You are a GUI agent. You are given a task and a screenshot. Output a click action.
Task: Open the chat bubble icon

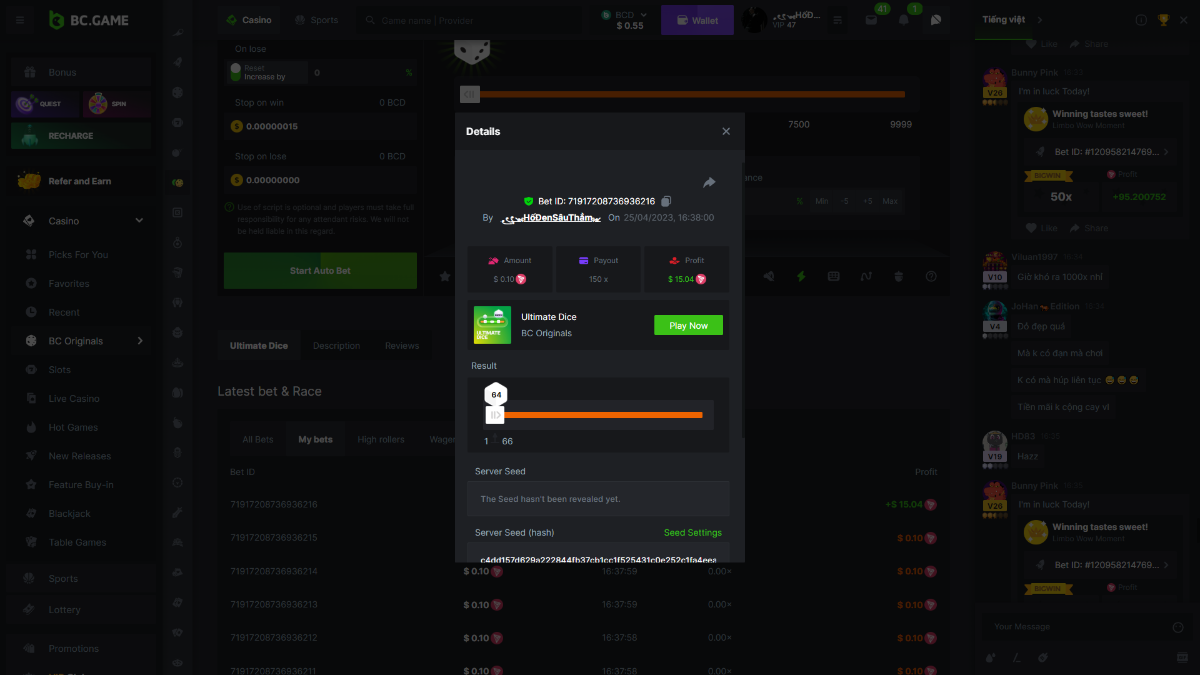click(936, 20)
